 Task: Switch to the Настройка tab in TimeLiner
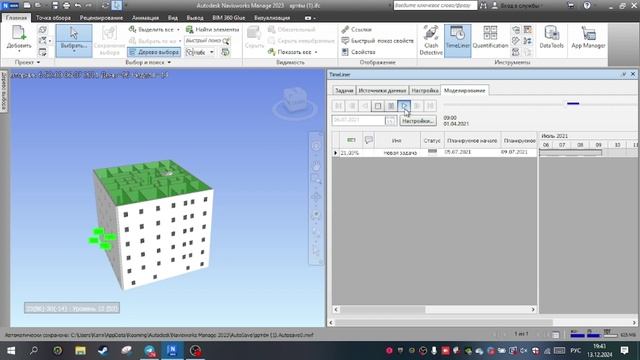click(425, 90)
